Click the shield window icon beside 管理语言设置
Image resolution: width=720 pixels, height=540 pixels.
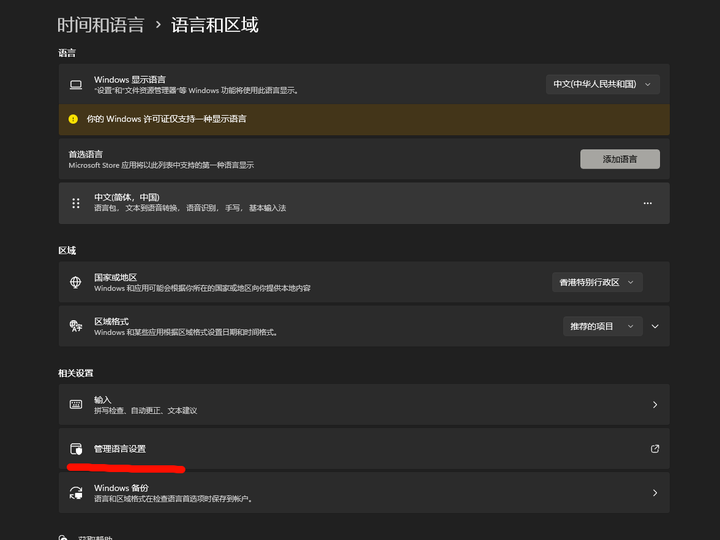point(76,449)
